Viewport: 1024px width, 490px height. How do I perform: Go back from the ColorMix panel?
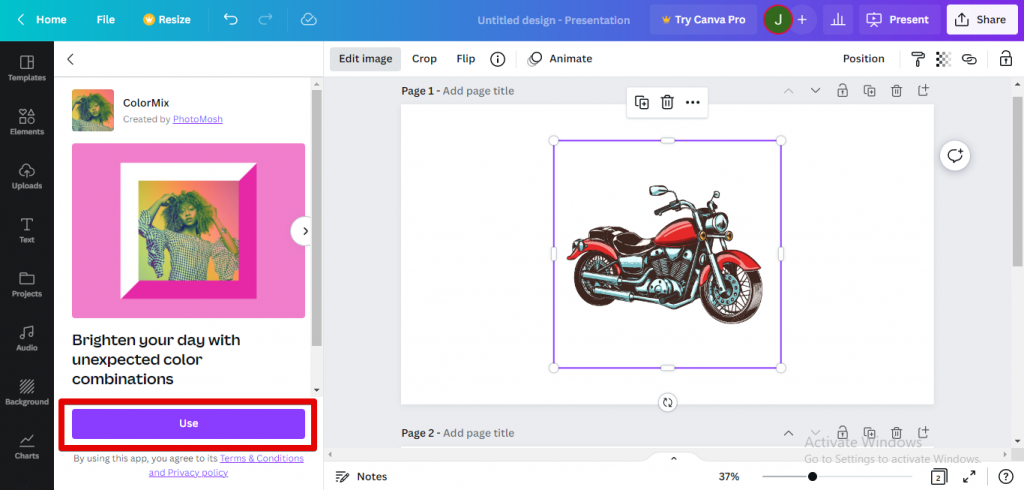pyautogui.click(x=70, y=59)
